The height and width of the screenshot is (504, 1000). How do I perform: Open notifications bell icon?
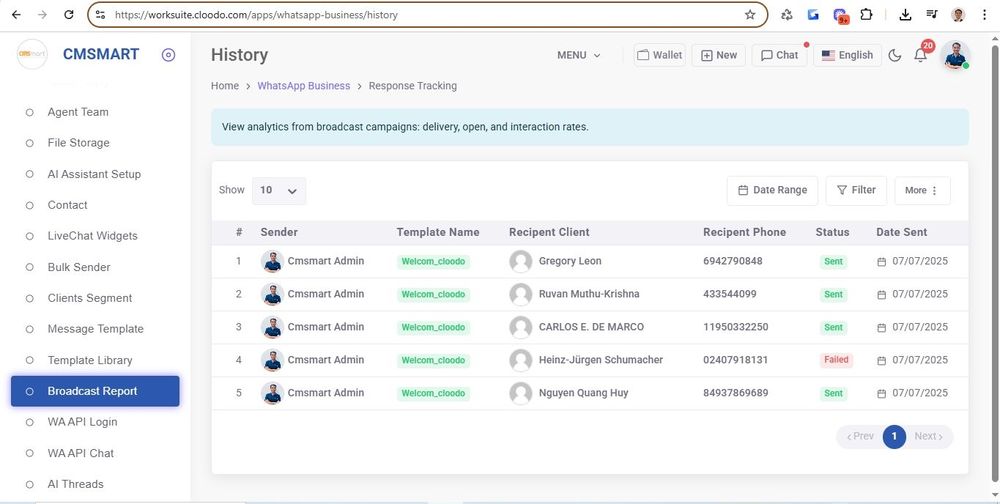click(x=920, y=56)
